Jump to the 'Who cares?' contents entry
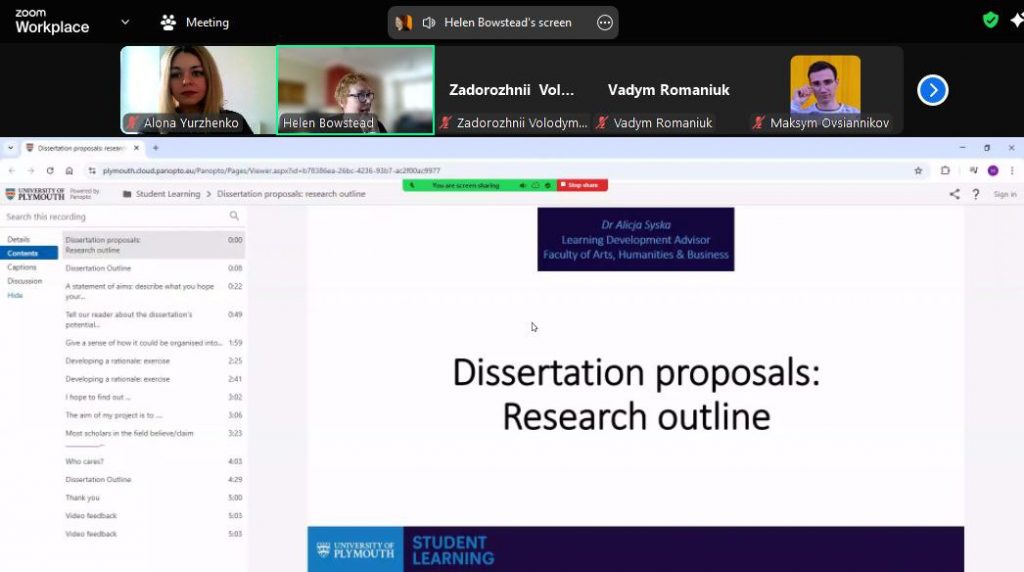The height and width of the screenshot is (572, 1024). tap(85, 461)
